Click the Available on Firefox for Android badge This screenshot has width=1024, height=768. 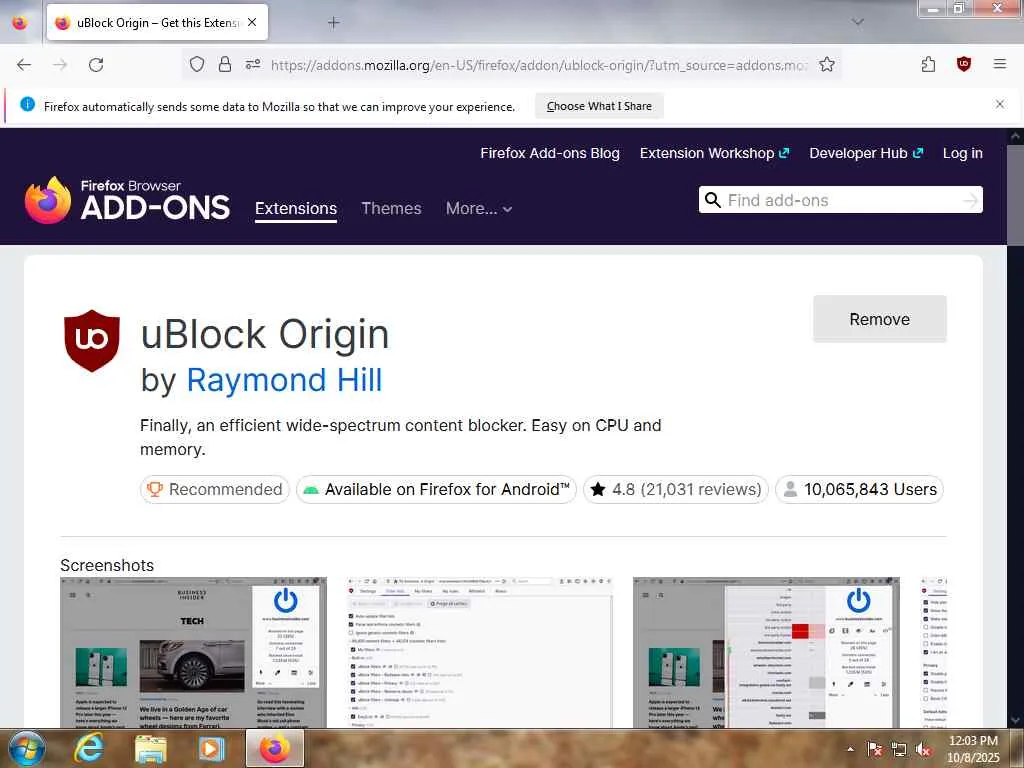[436, 489]
